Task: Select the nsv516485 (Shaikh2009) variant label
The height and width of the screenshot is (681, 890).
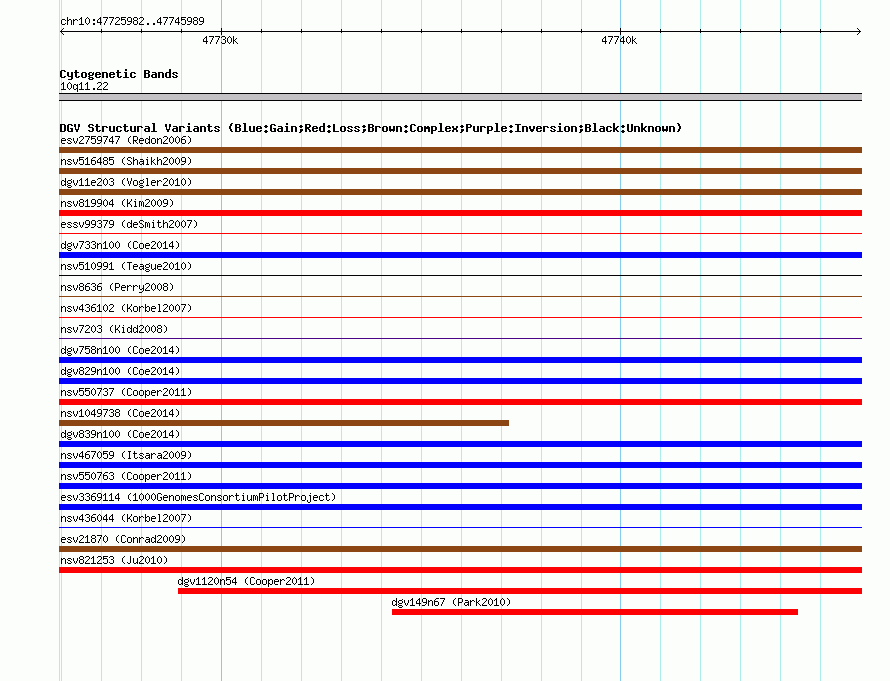Action: [126, 161]
